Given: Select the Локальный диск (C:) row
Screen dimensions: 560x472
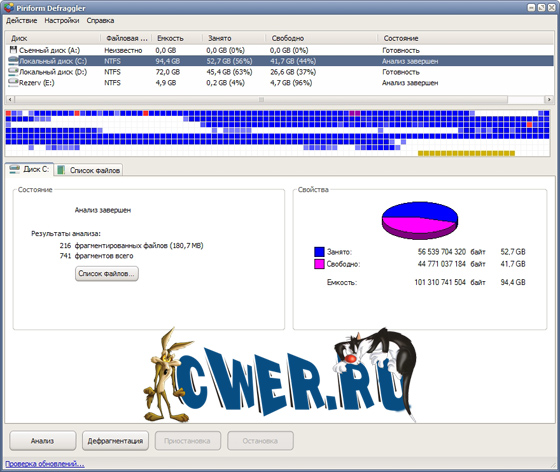Looking at the screenshot, I should [x=280, y=61].
